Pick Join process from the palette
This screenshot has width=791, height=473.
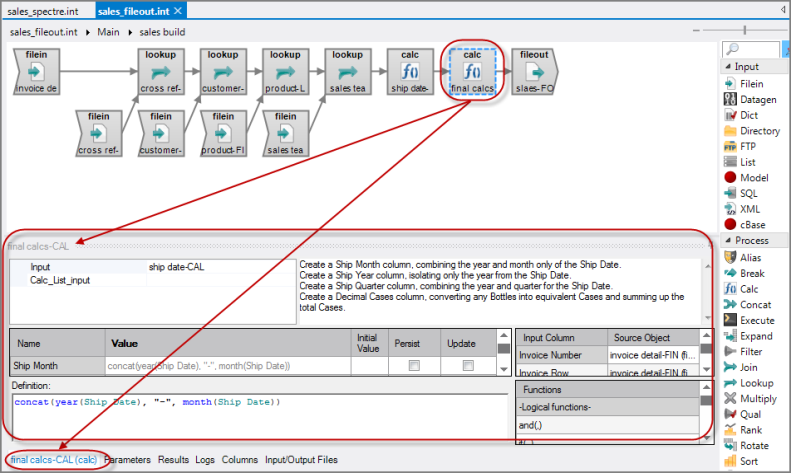(x=741, y=367)
